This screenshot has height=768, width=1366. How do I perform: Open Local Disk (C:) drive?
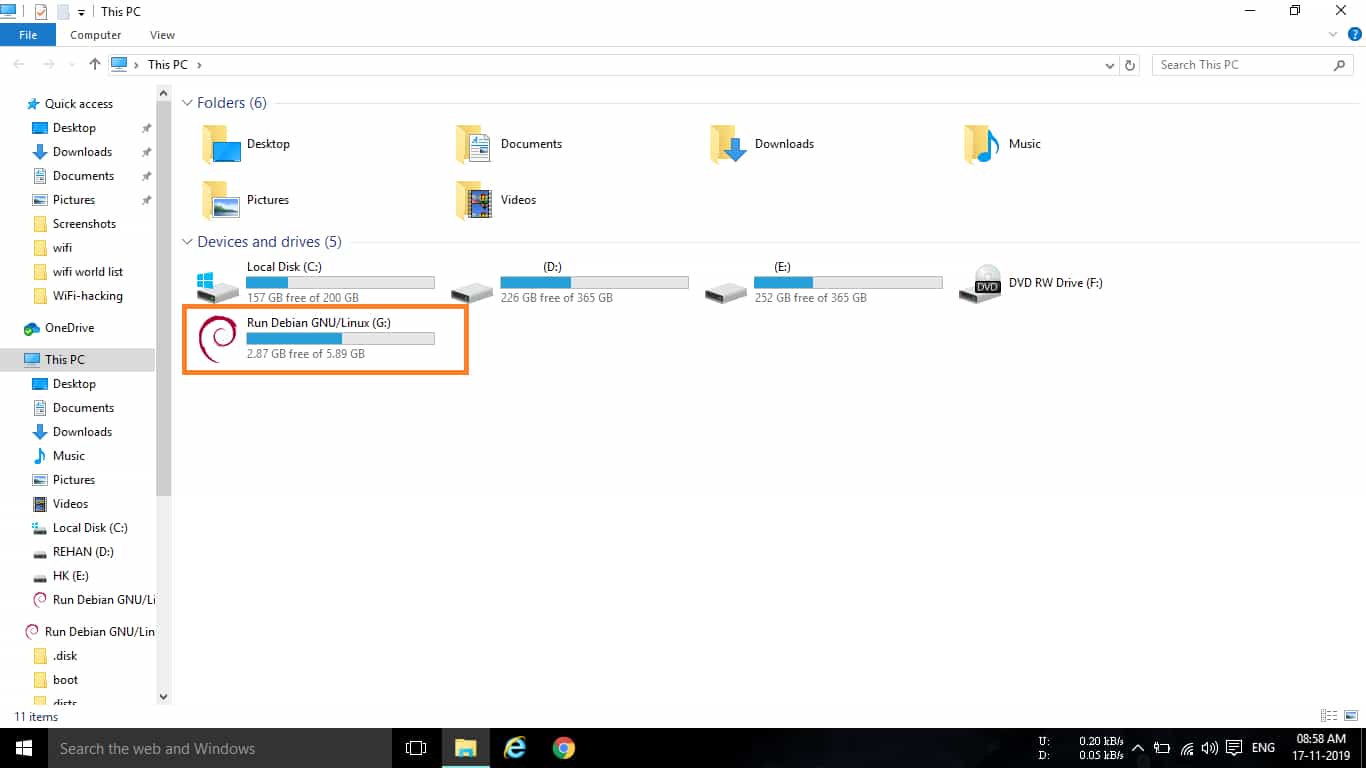click(x=218, y=284)
